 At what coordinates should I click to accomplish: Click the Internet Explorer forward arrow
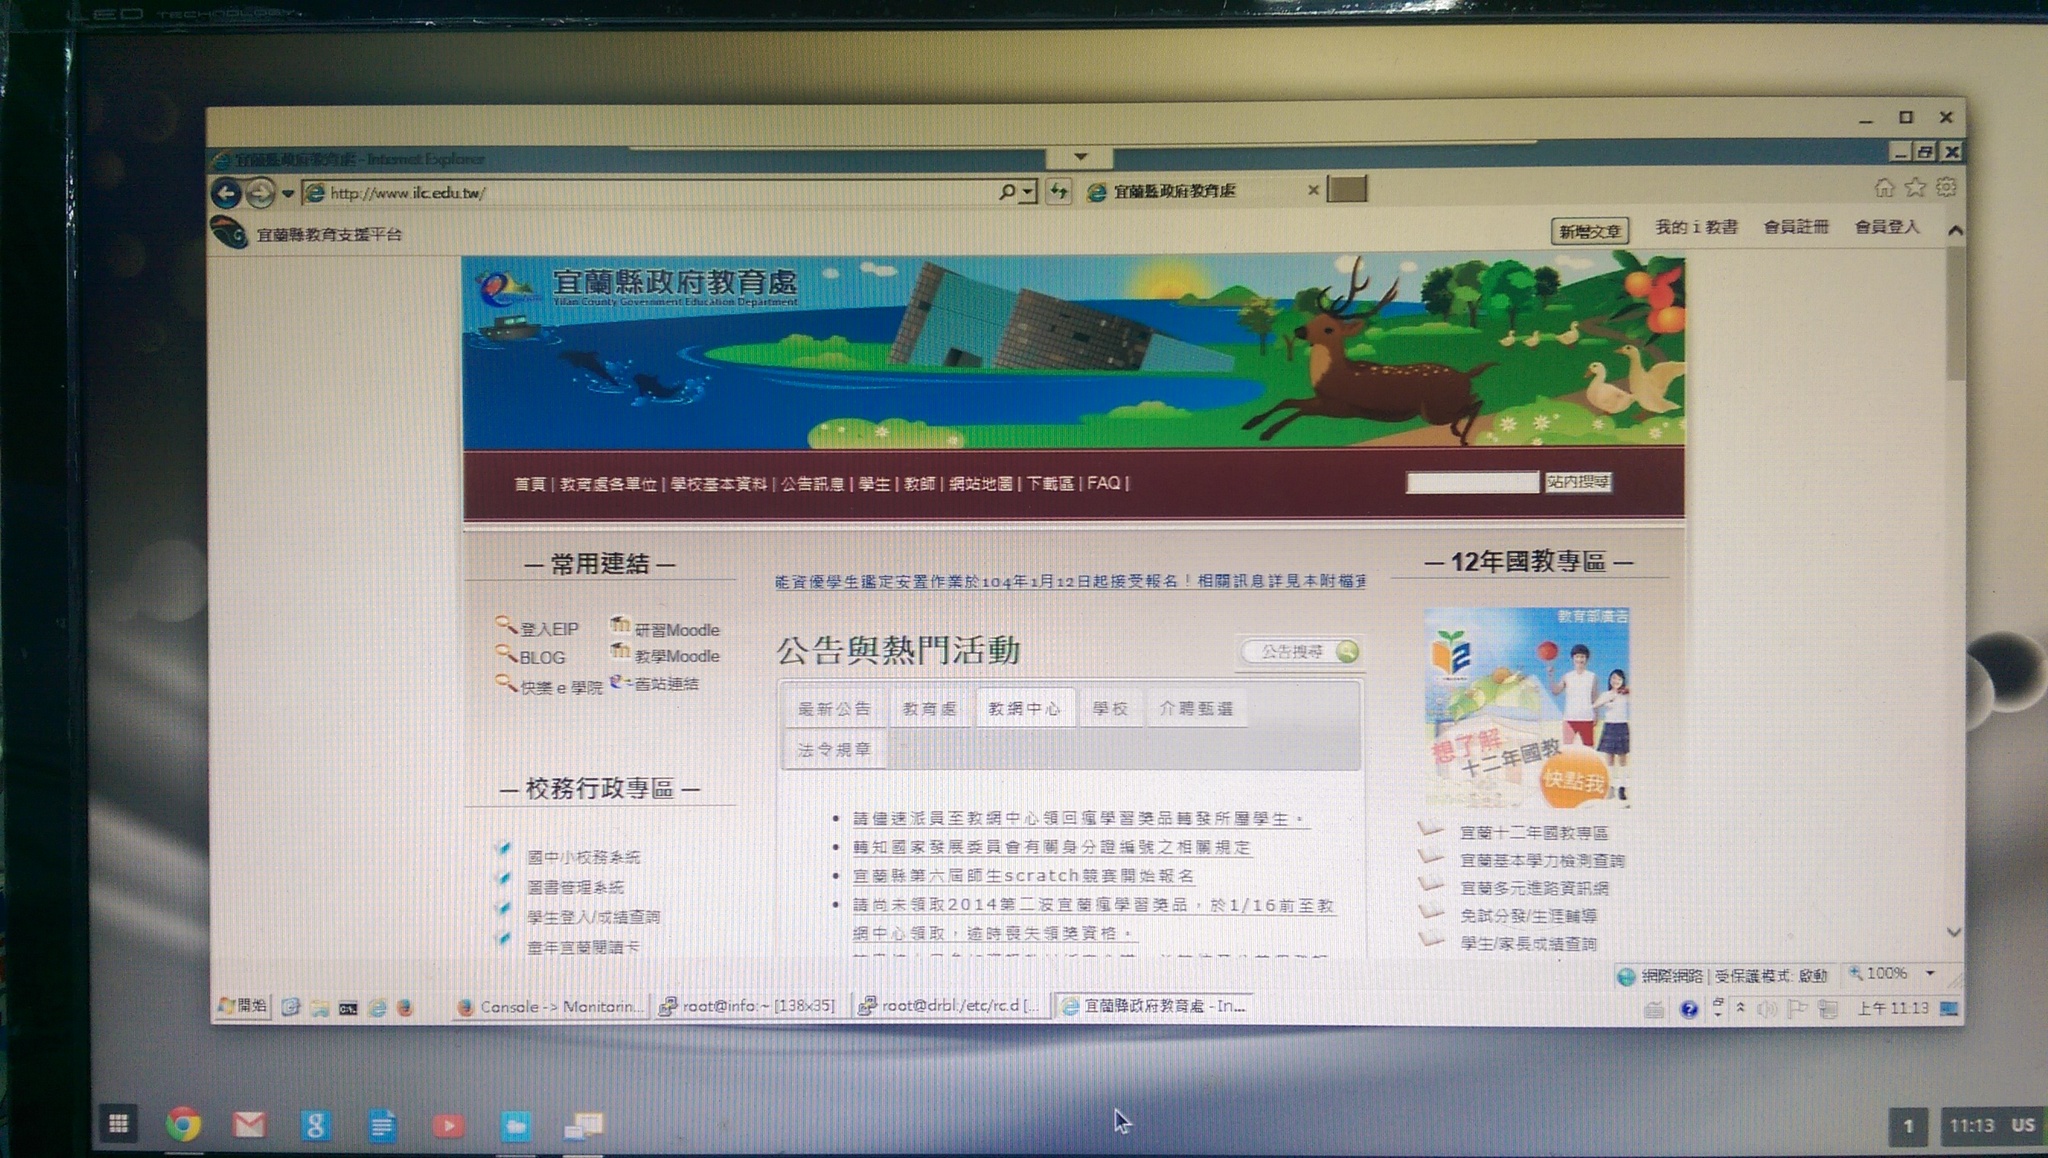tap(260, 192)
